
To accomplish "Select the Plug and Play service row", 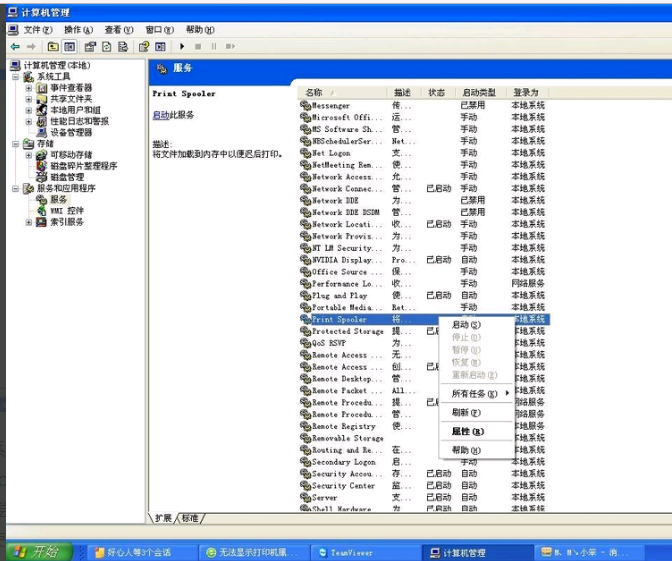I will pos(424,295).
